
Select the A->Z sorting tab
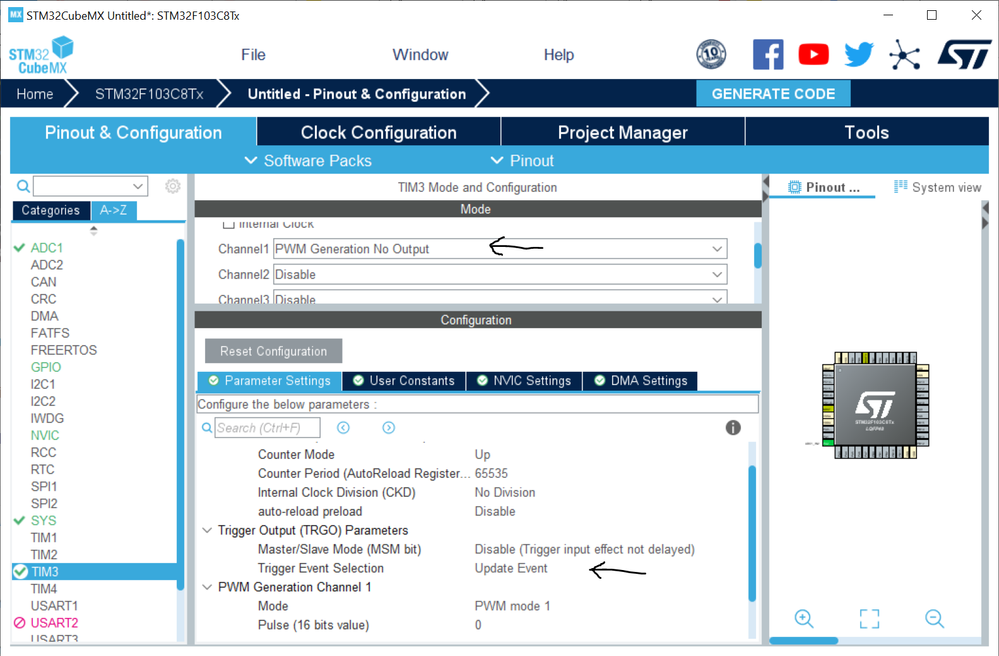[x=113, y=210]
